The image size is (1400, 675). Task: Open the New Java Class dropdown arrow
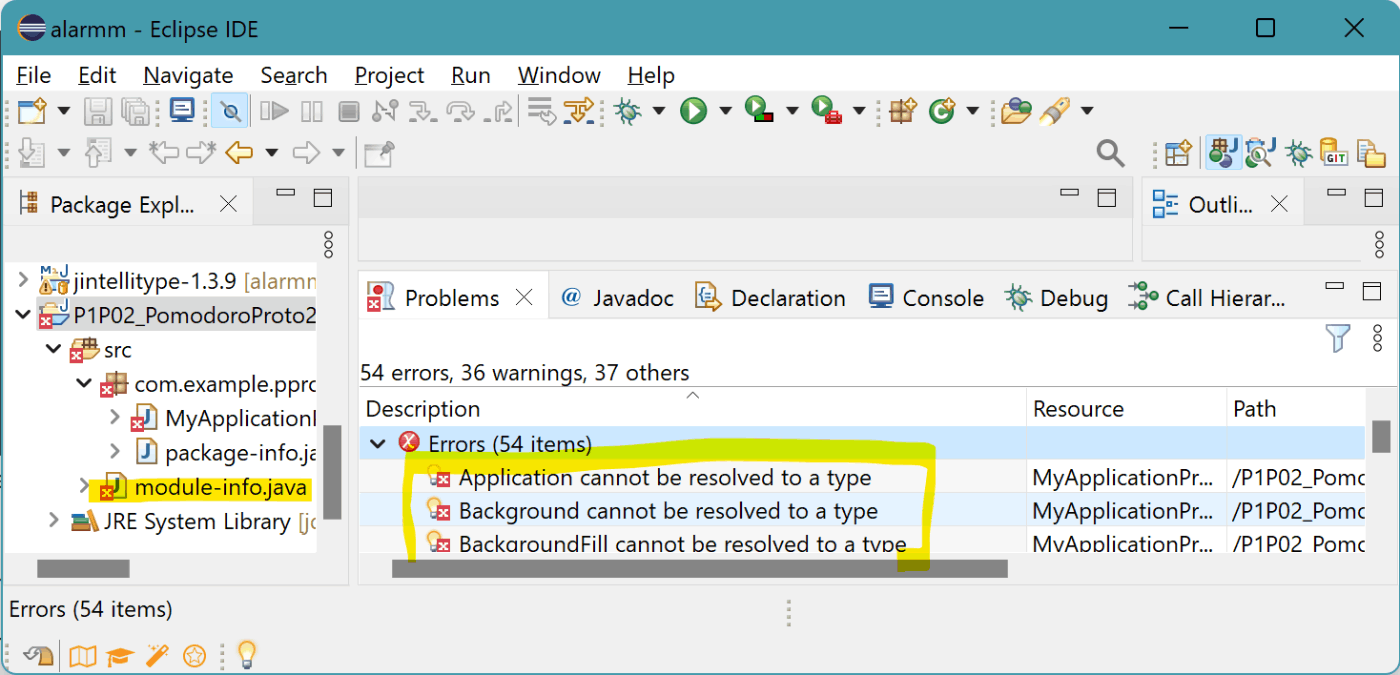tap(972, 110)
